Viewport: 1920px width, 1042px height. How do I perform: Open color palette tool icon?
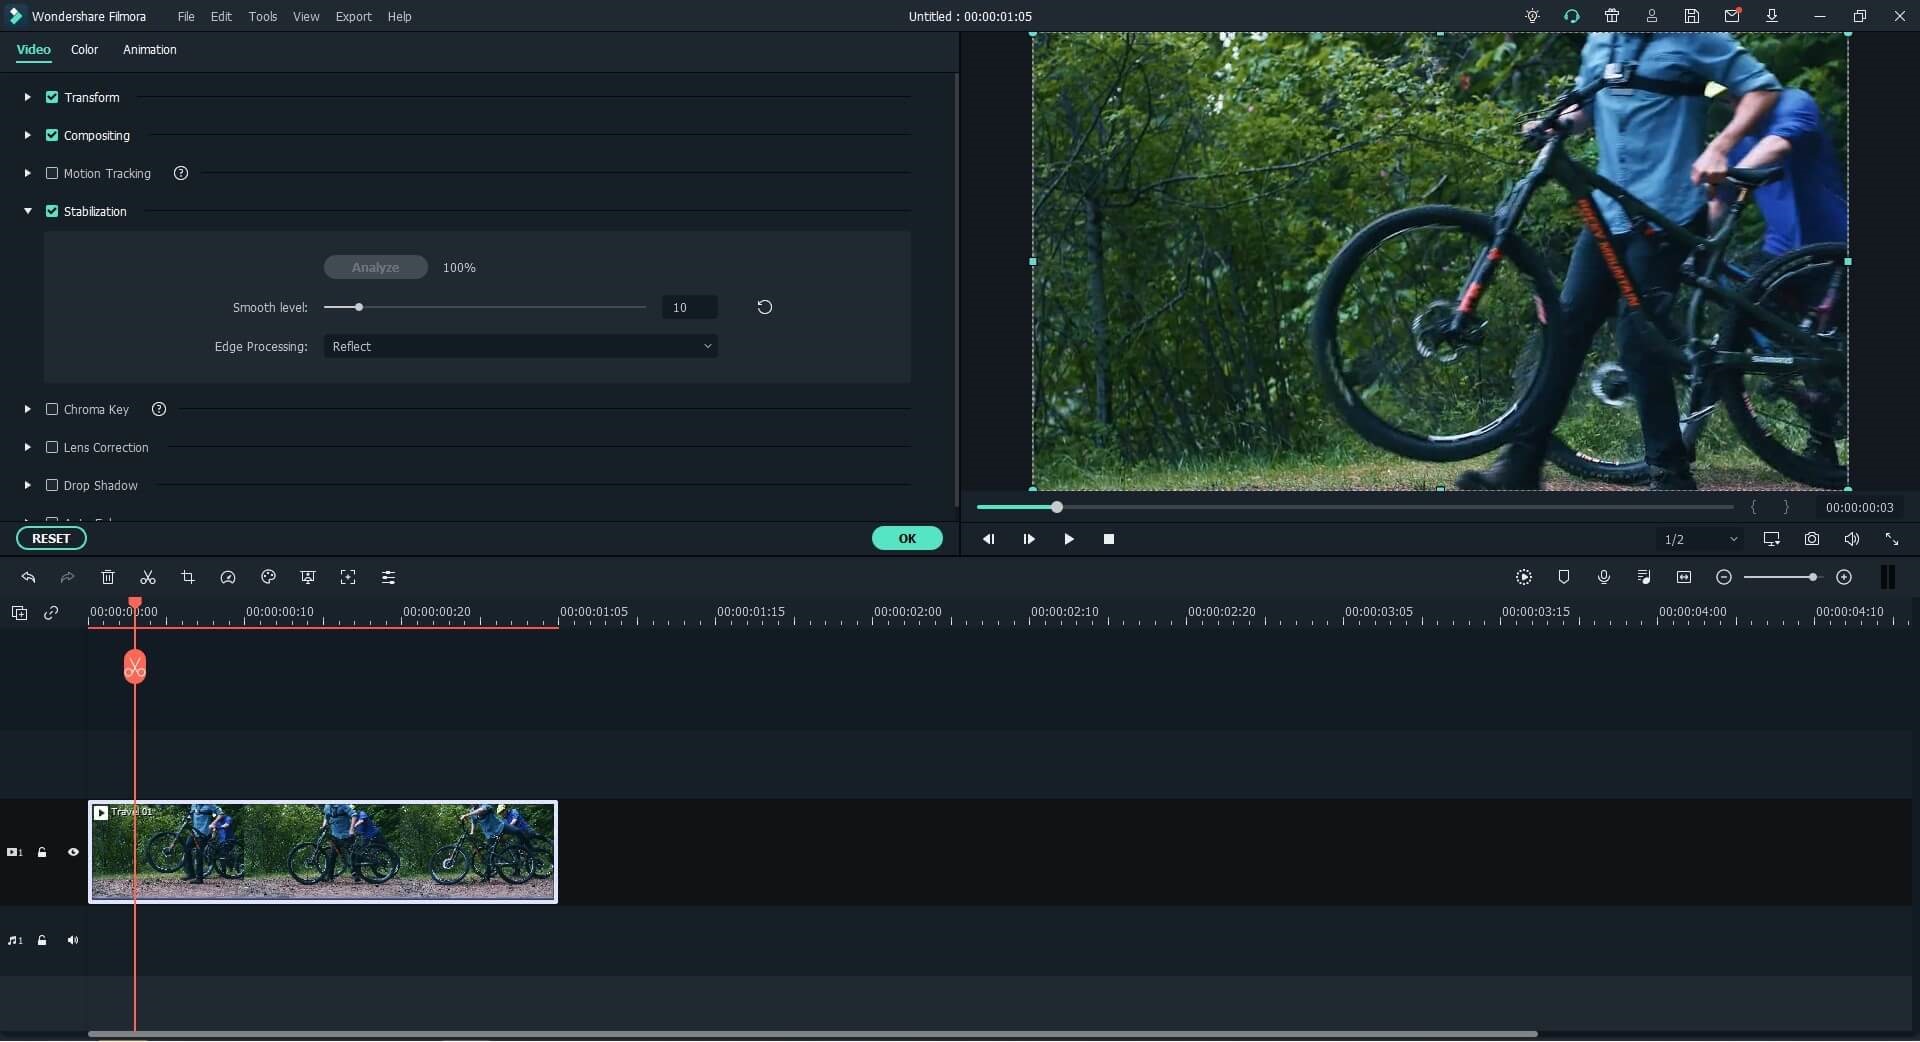coord(268,578)
